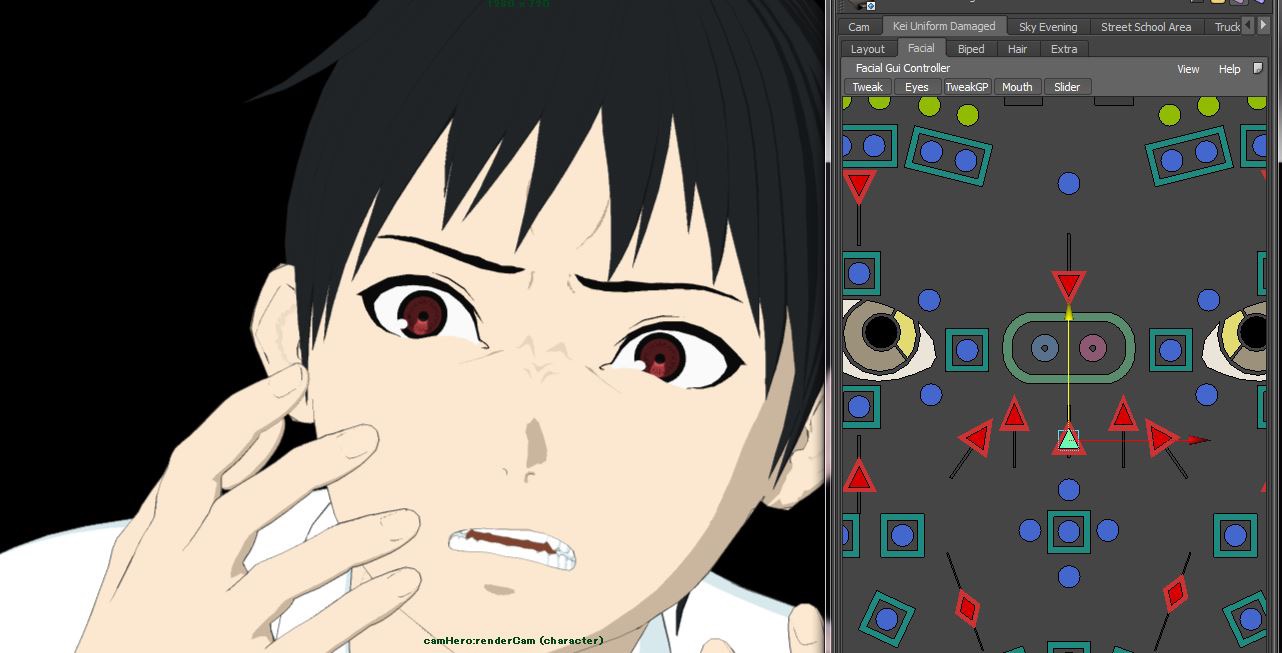Image resolution: width=1282 pixels, height=653 pixels.
Task: Select upright teal square left of mouth
Action: [x=902, y=536]
